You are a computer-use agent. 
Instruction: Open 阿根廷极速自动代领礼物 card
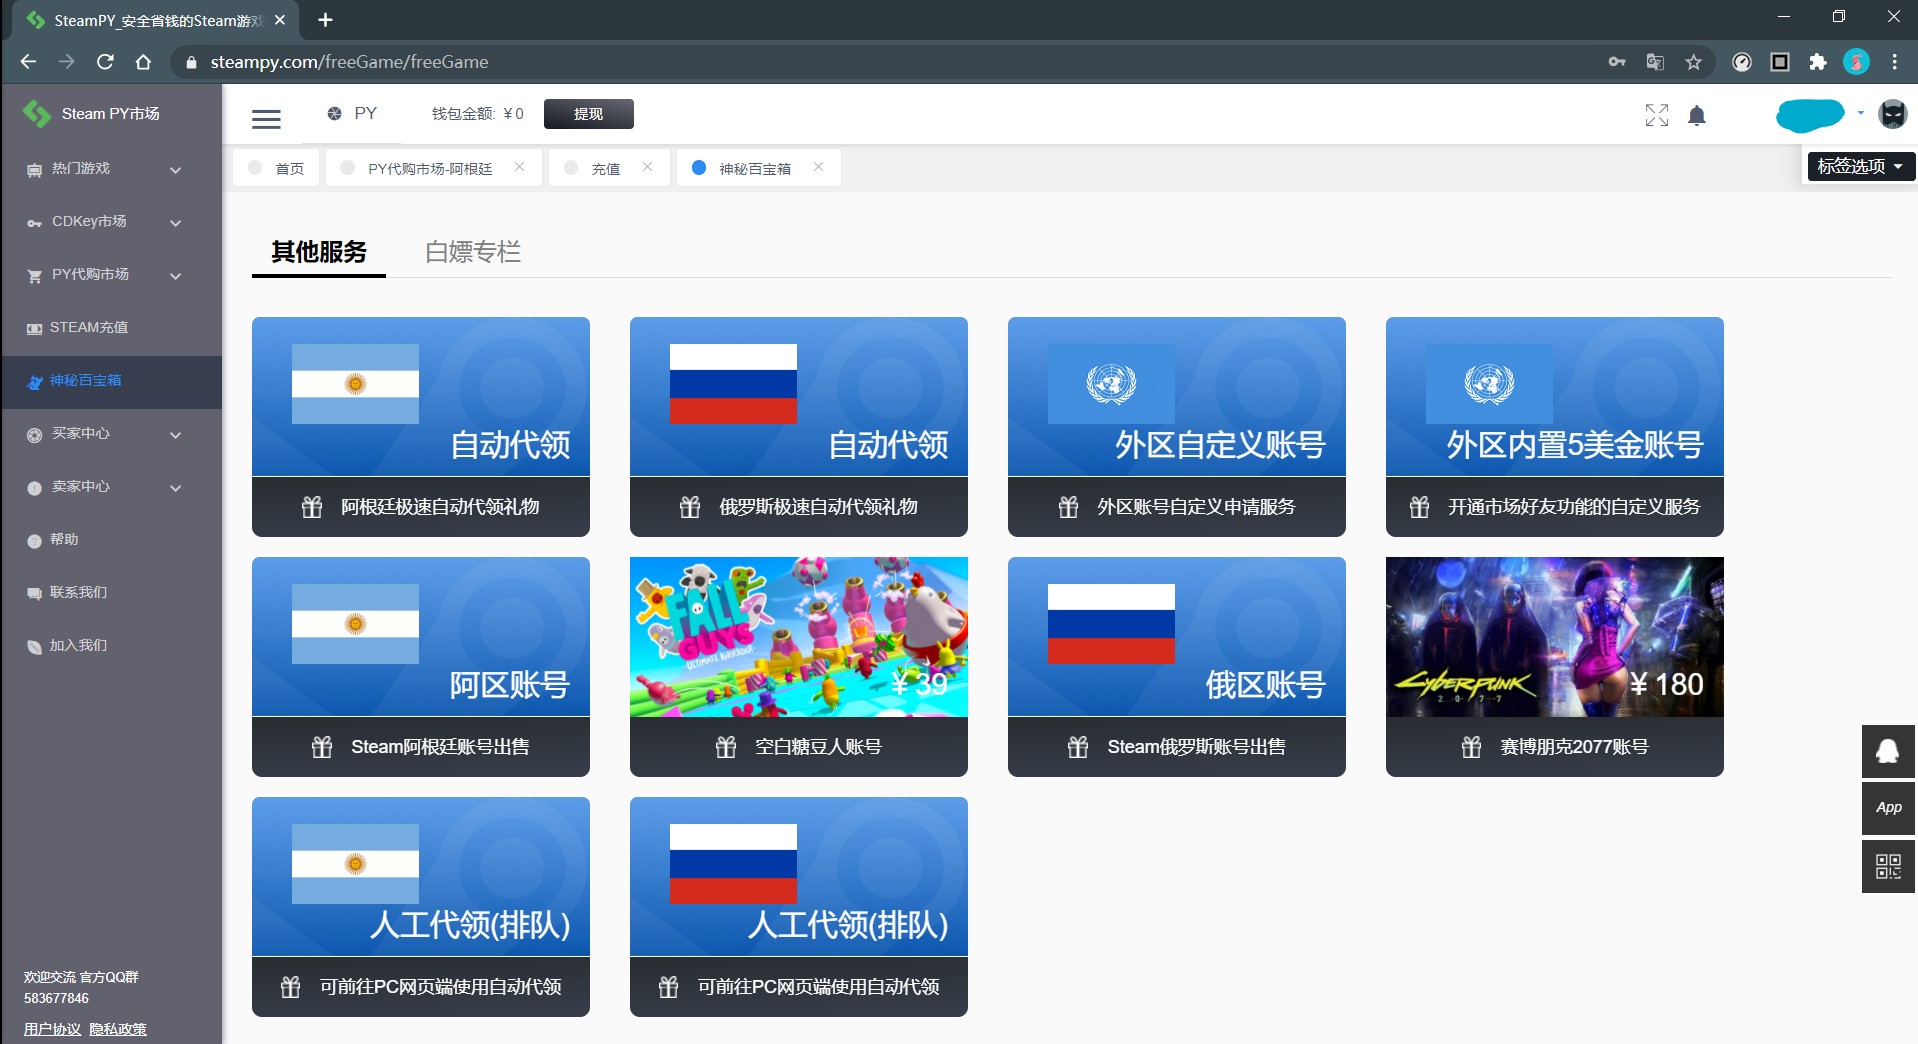[x=421, y=427]
